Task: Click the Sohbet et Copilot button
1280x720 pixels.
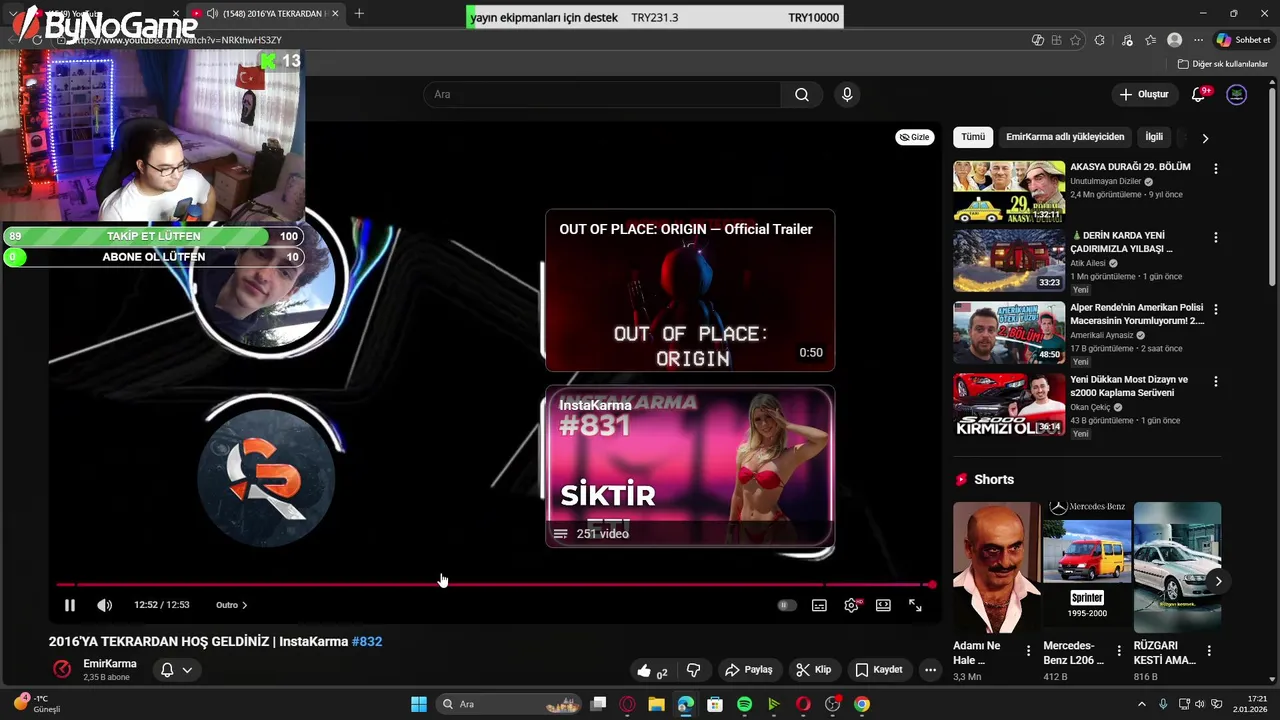Action: [1243, 40]
